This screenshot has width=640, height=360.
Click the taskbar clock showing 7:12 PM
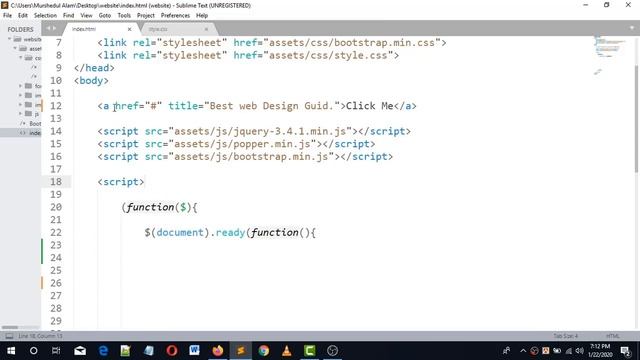coord(600,351)
